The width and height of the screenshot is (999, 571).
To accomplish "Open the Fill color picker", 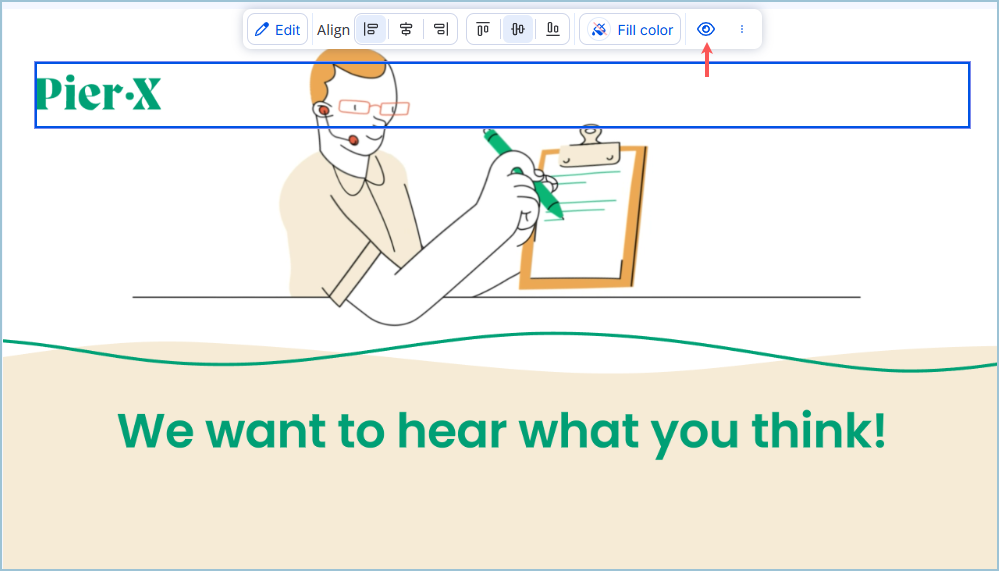I will tap(631, 30).
